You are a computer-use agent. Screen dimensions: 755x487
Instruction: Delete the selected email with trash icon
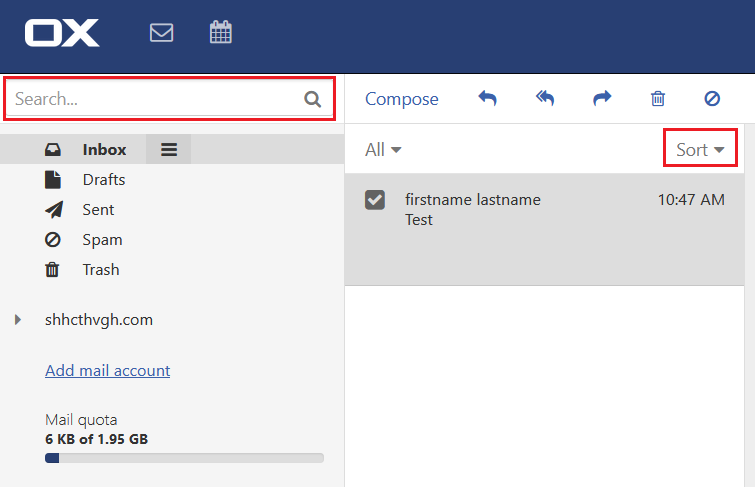pyautogui.click(x=658, y=98)
